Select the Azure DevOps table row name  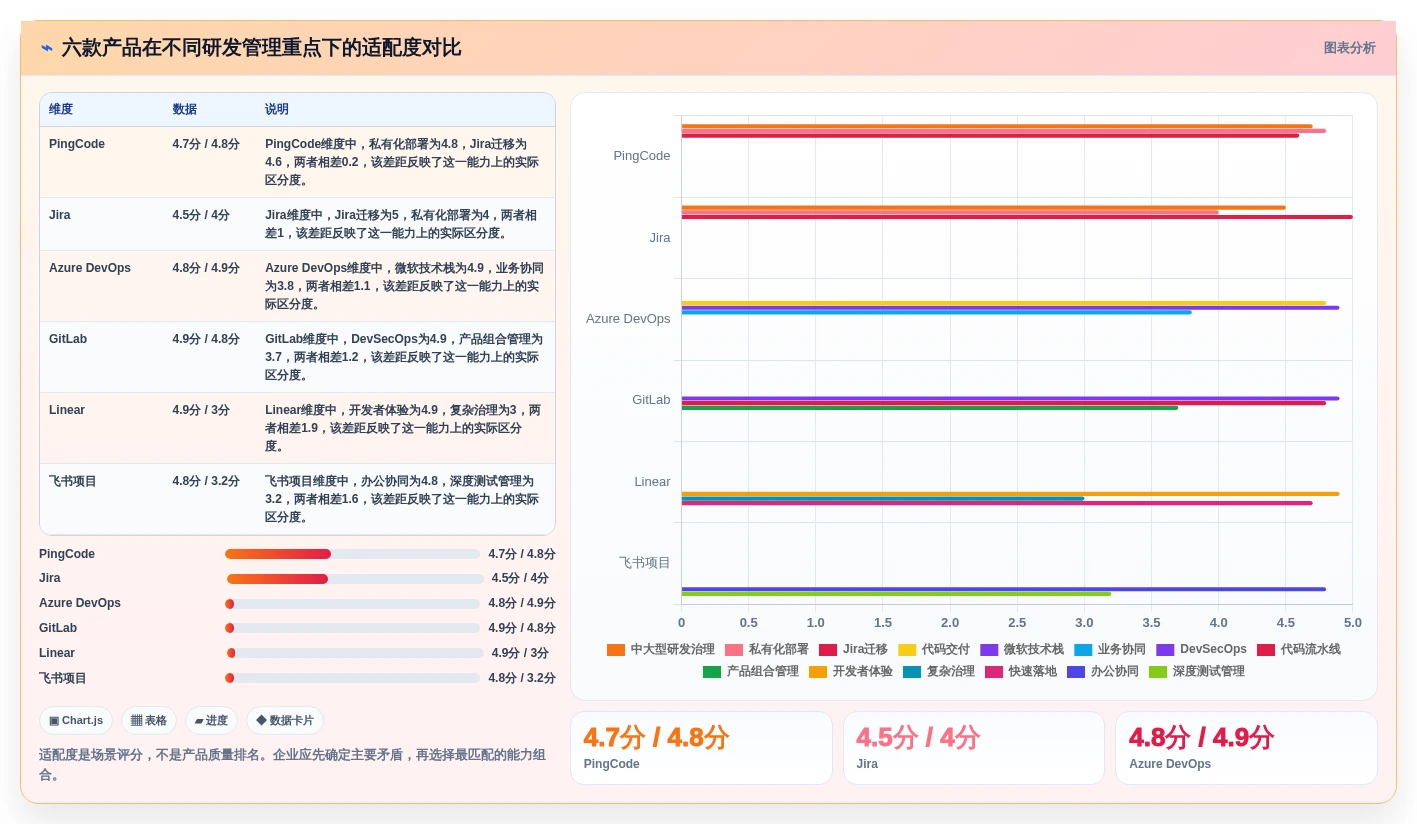point(90,268)
